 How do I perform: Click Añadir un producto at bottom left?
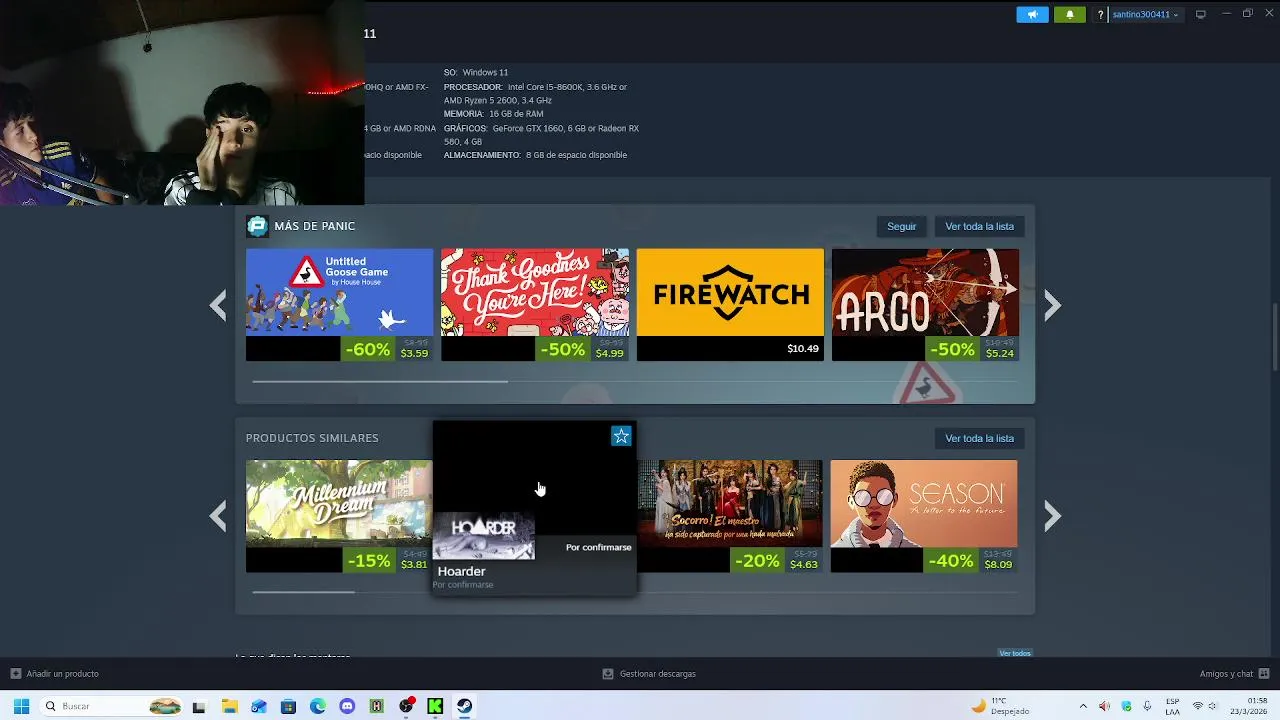[x=54, y=674]
